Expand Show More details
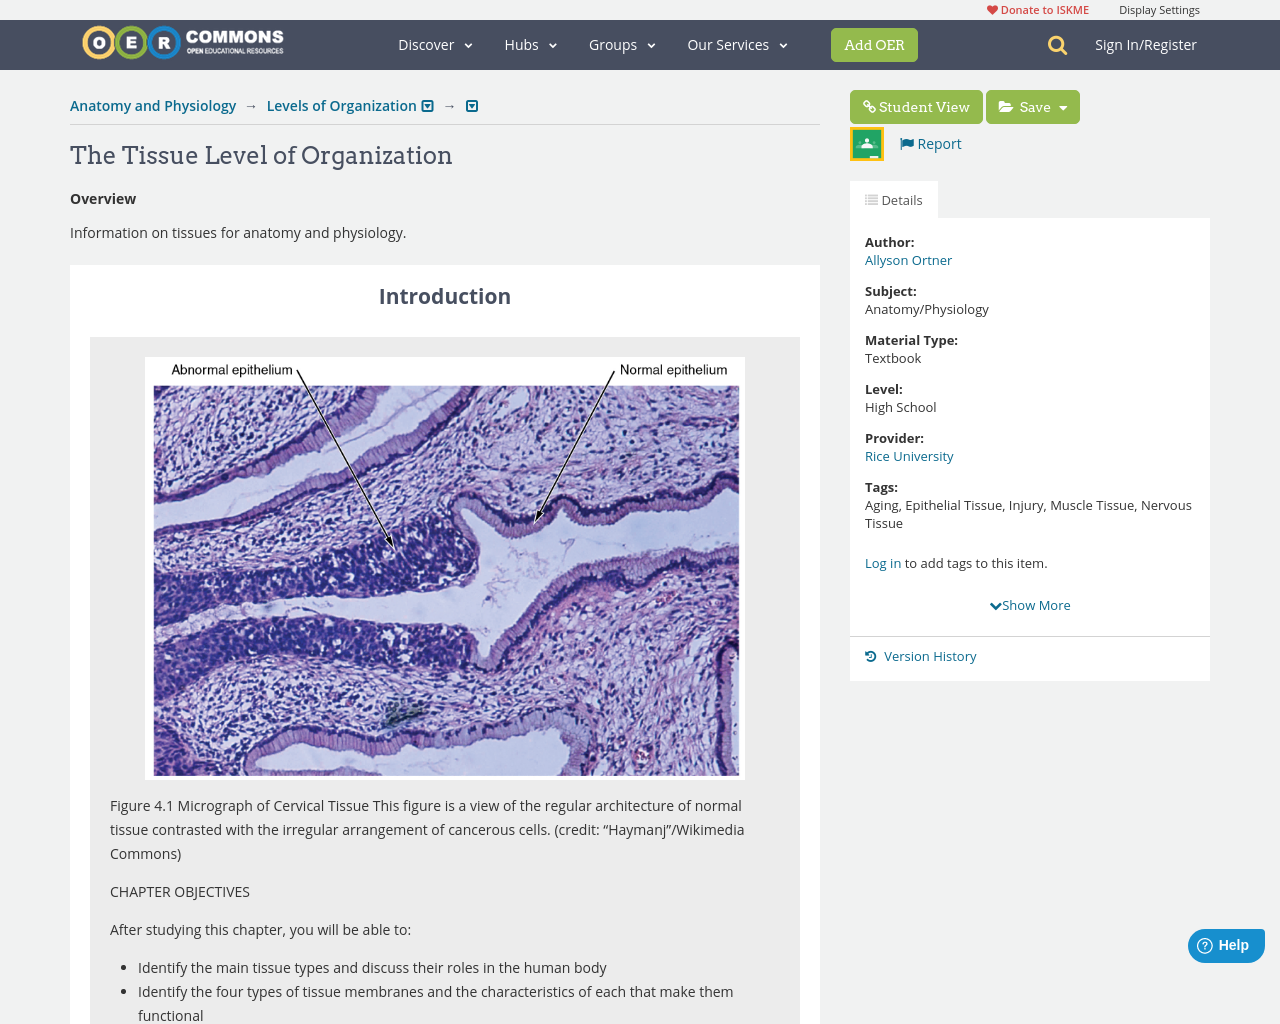 (1030, 606)
